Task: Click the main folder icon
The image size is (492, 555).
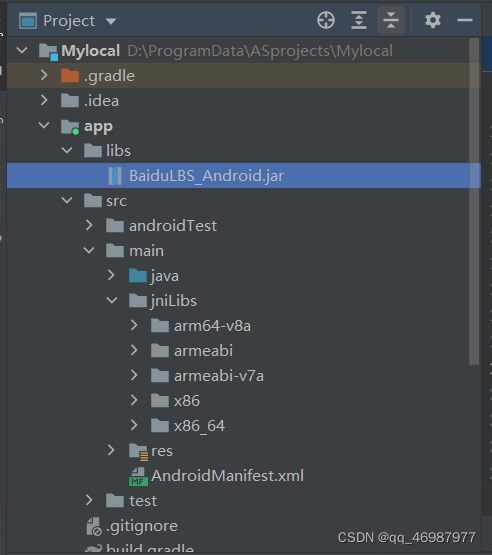Action: [x=115, y=251]
